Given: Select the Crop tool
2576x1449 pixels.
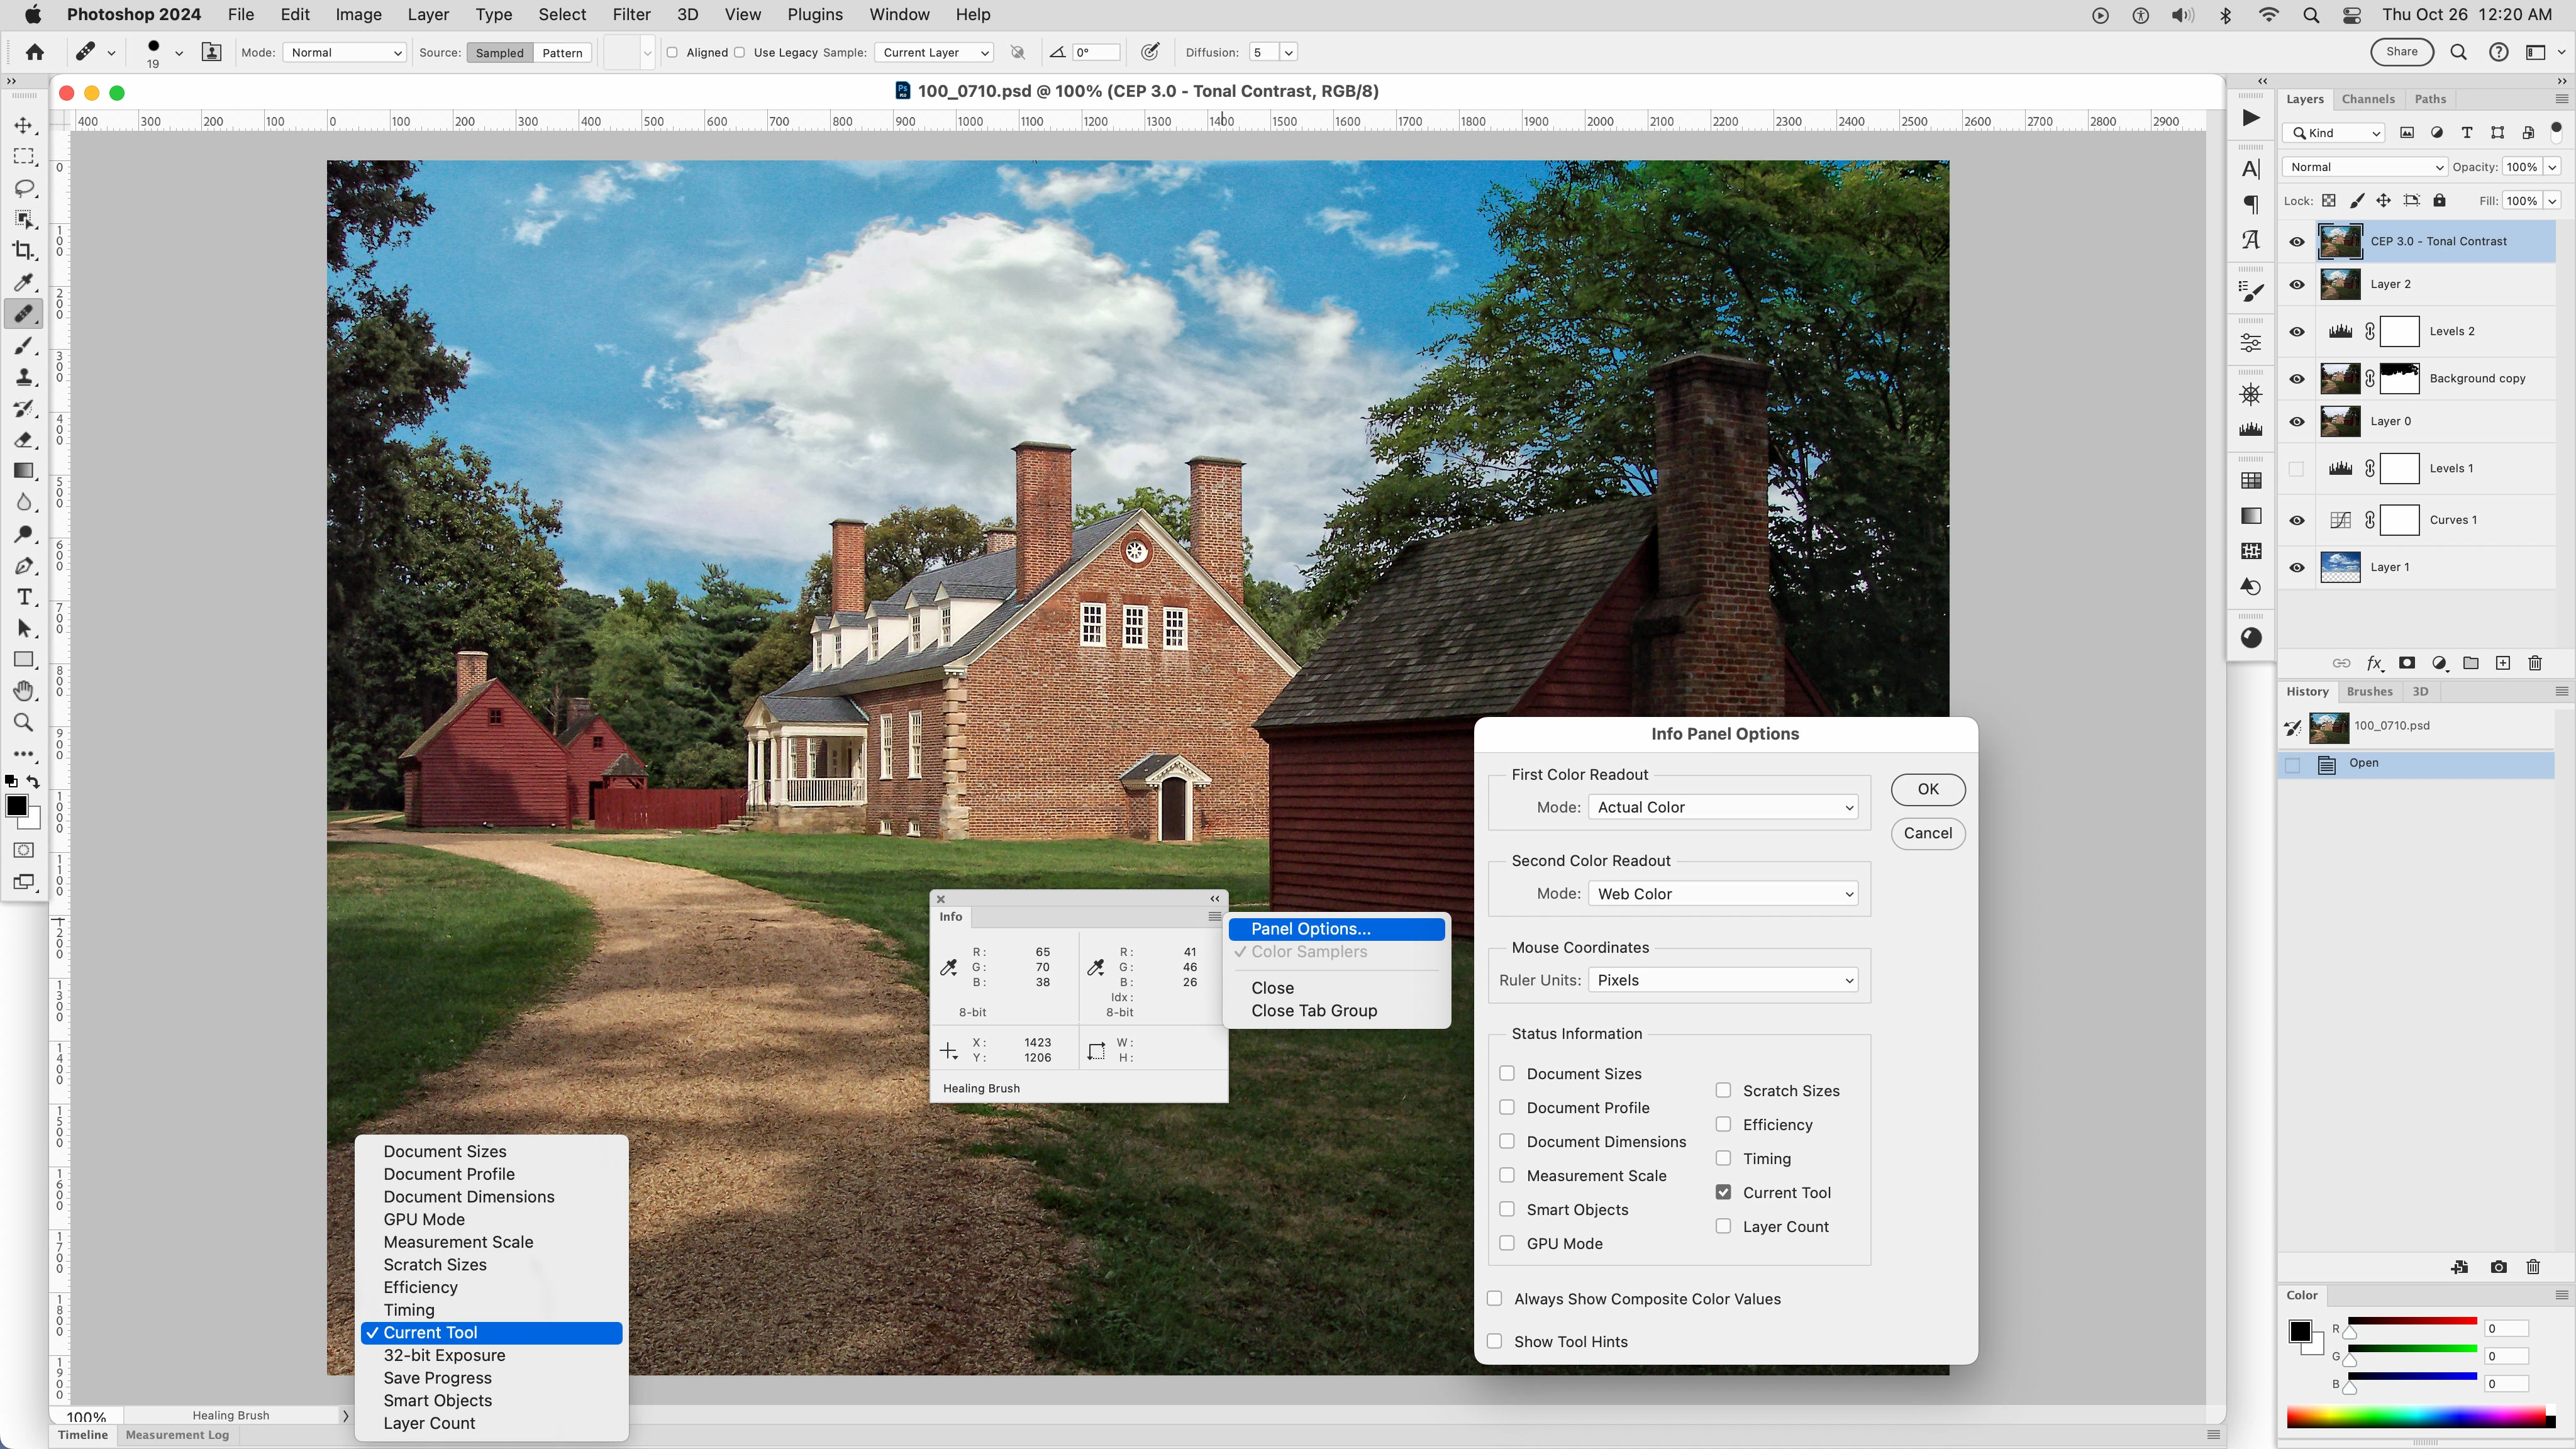Looking at the screenshot, I should [24, 250].
